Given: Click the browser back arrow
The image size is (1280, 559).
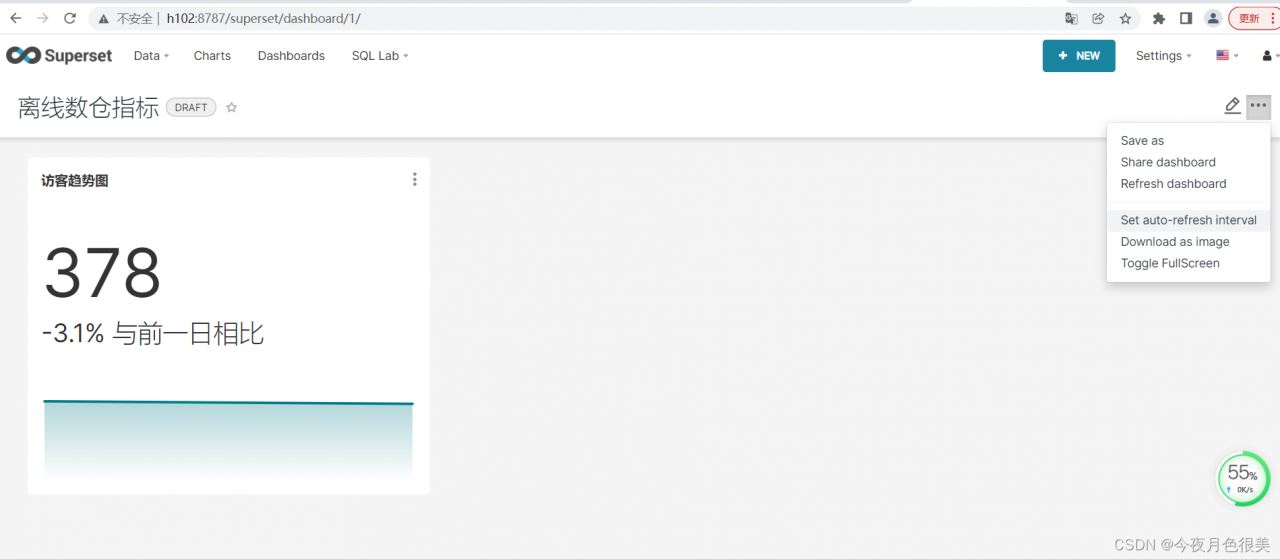Looking at the screenshot, I should [x=16, y=18].
